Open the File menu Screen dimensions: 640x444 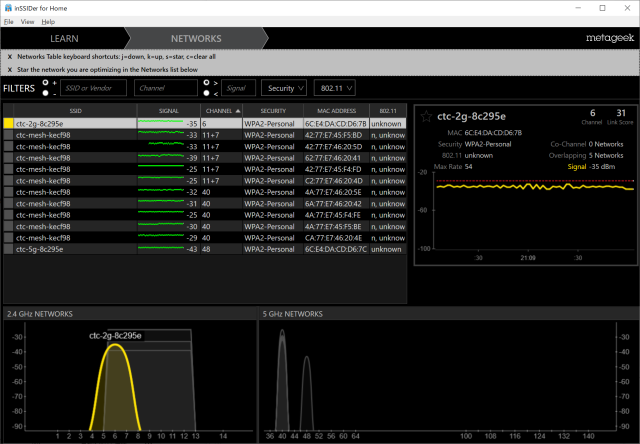click(x=9, y=22)
